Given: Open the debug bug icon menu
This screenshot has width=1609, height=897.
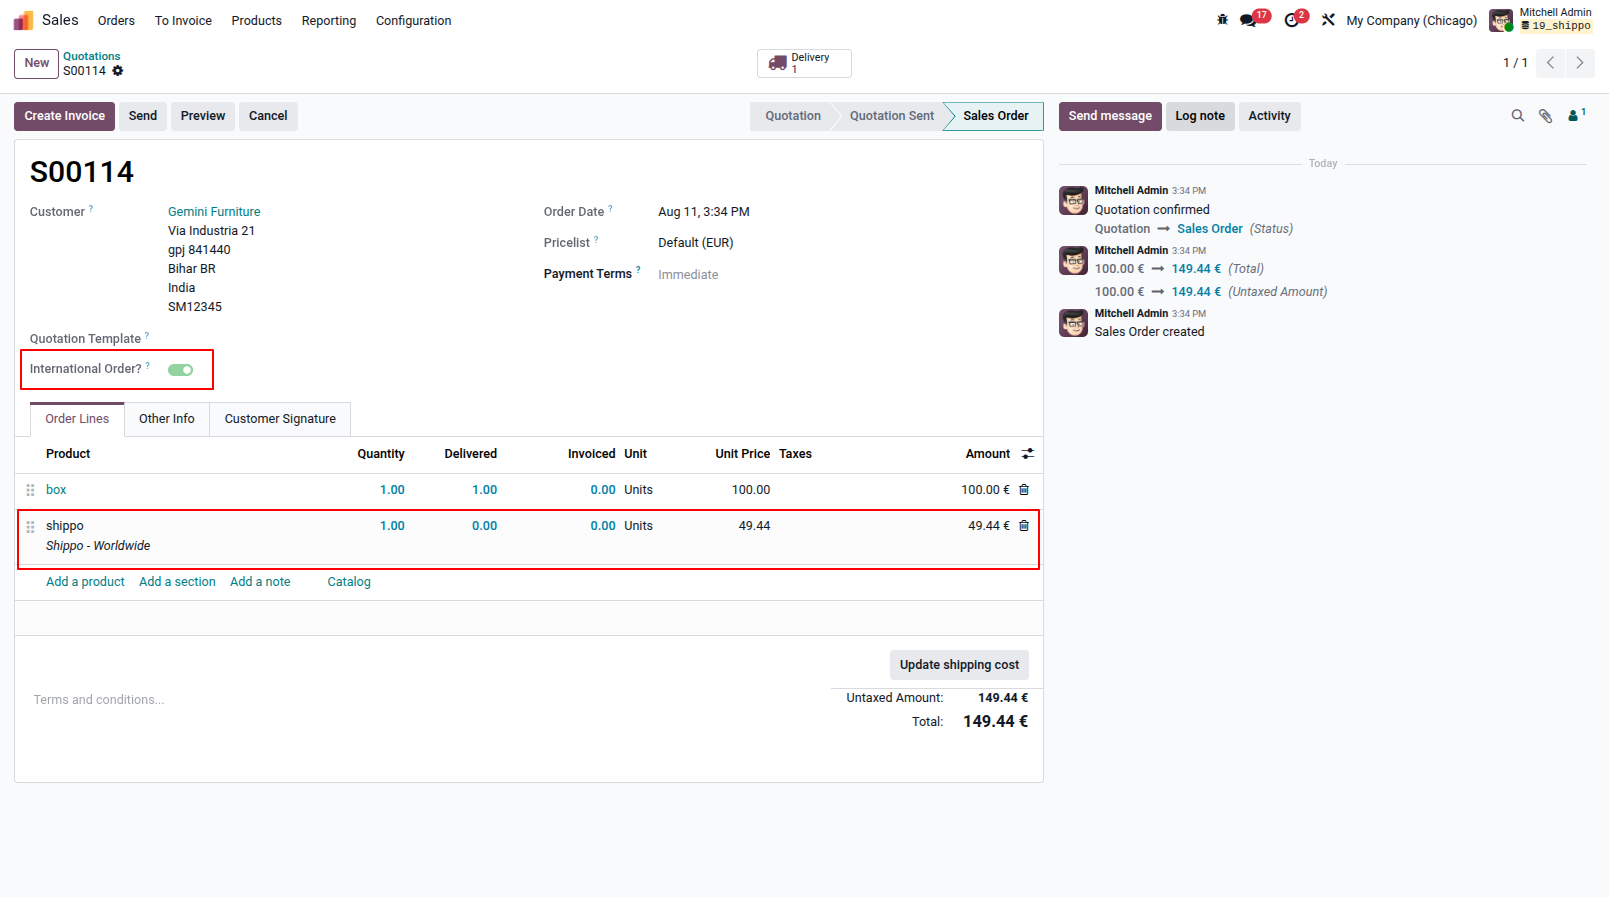Looking at the screenshot, I should [1222, 20].
